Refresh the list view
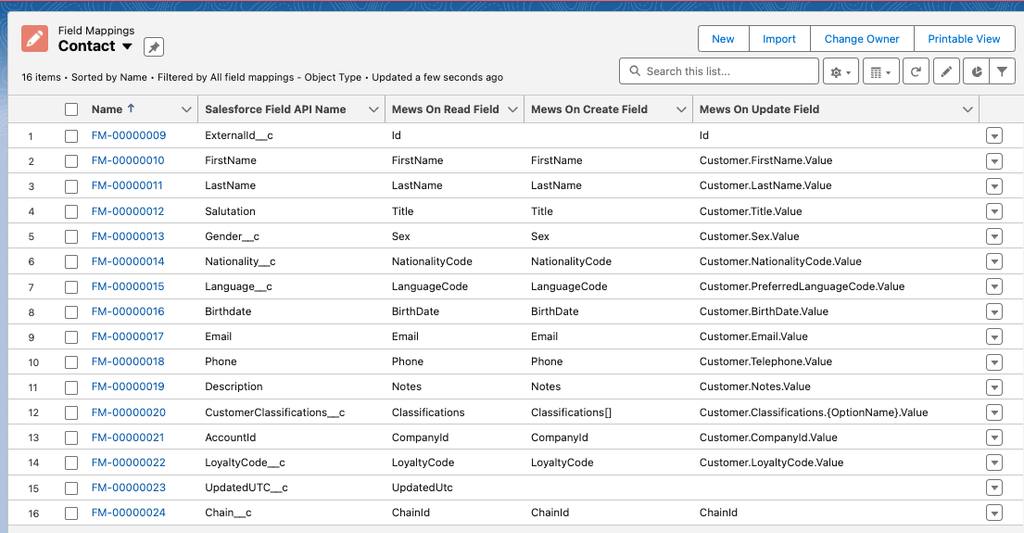Image resolution: width=1024 pixels, height=533 pixels. pyautogui.click(x=916, y=71)
